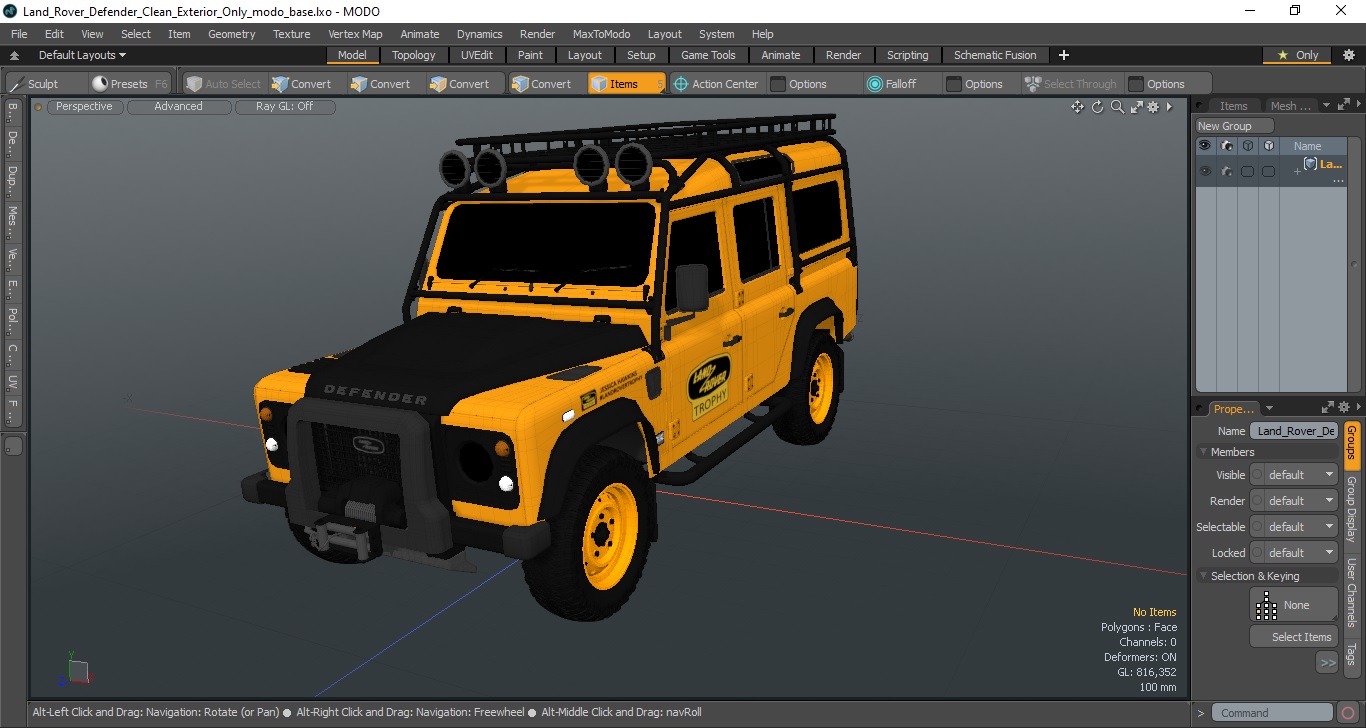1366x728 pixels.
Task: Click the solid cube column header
Action: click(1268, 145)
